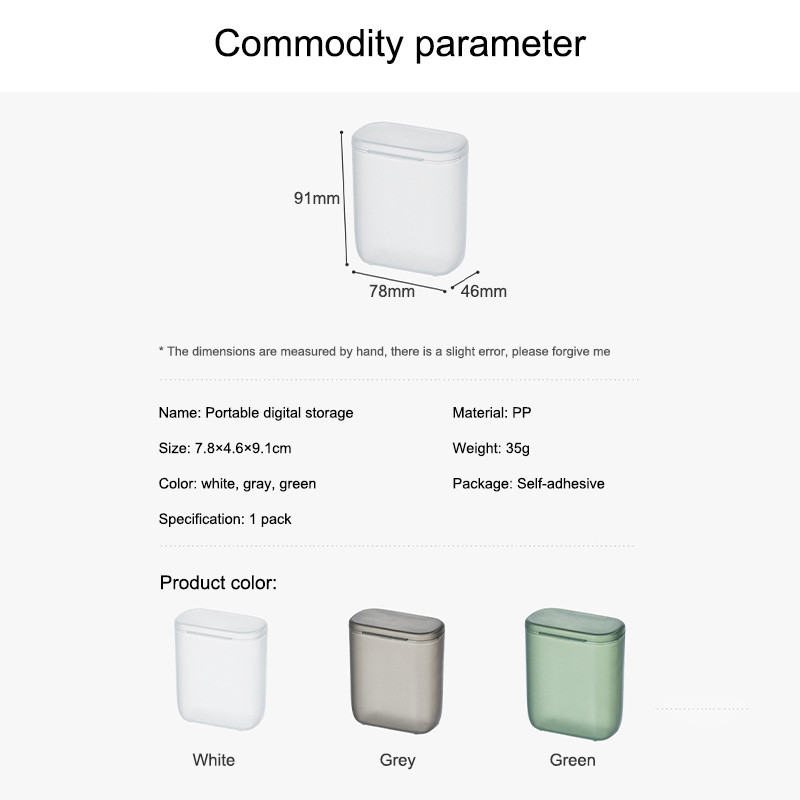The image size is (800, 800).
Task: Click the 78mm width label
Action: point(392,291)
